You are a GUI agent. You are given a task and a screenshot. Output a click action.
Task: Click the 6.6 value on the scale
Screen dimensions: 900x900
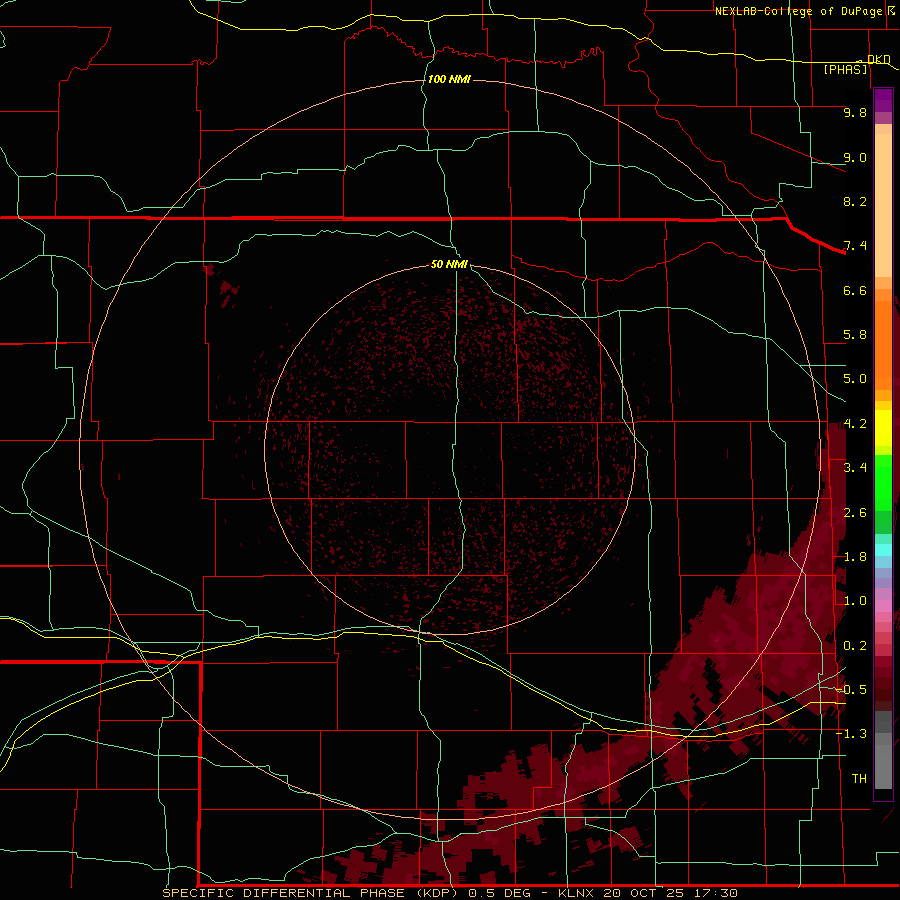[x=855, y=290]
